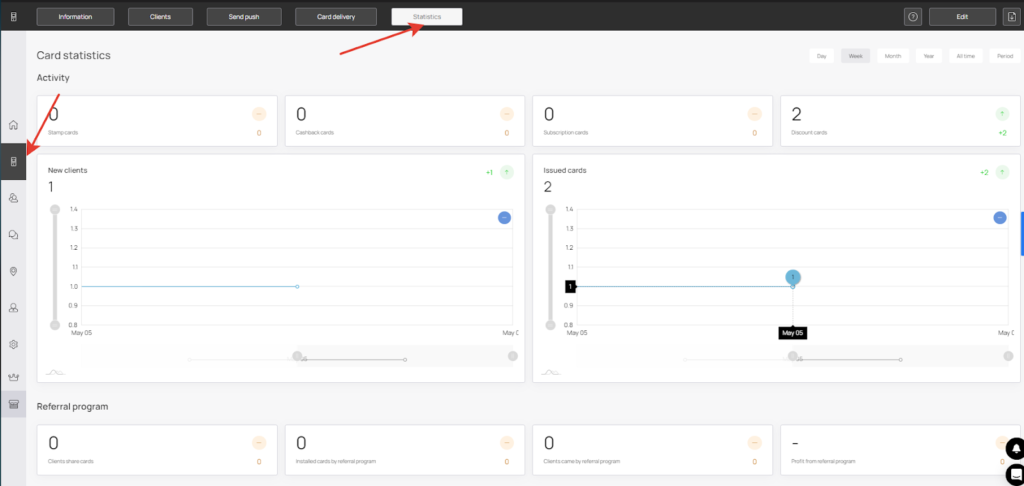Select the Week period filter
Screen dimensions: 1024x486
[856, 56]
